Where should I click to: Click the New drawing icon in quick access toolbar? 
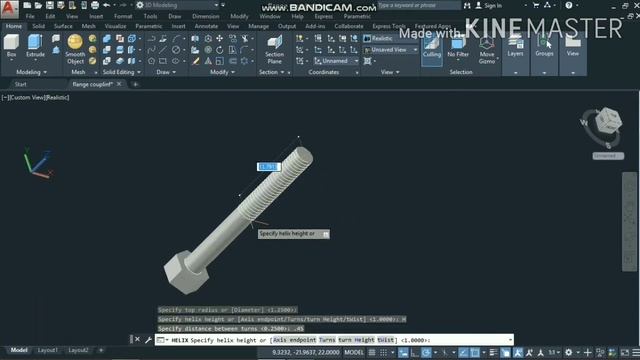[27, 5]
